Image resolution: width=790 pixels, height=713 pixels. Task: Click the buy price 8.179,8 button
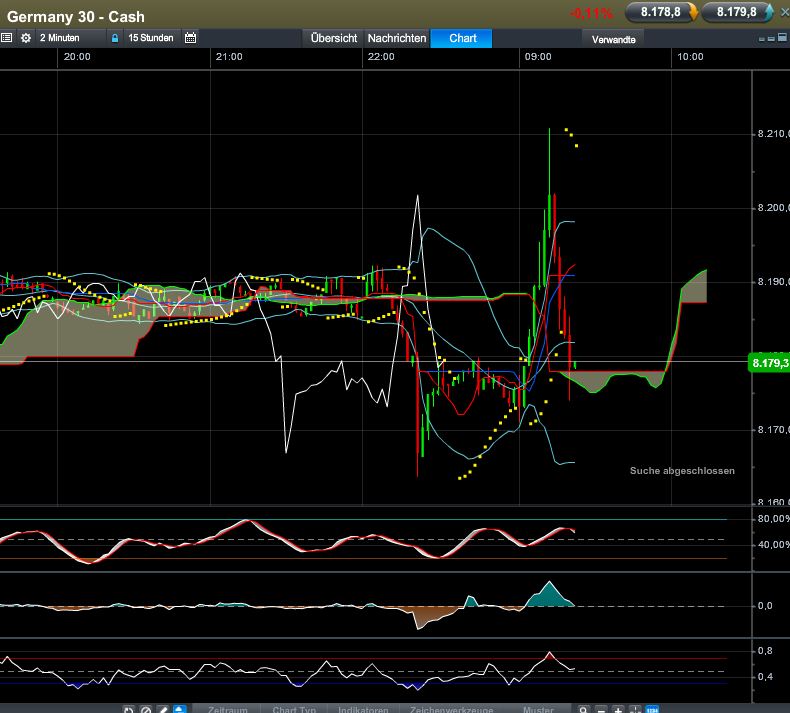point(737,12)
